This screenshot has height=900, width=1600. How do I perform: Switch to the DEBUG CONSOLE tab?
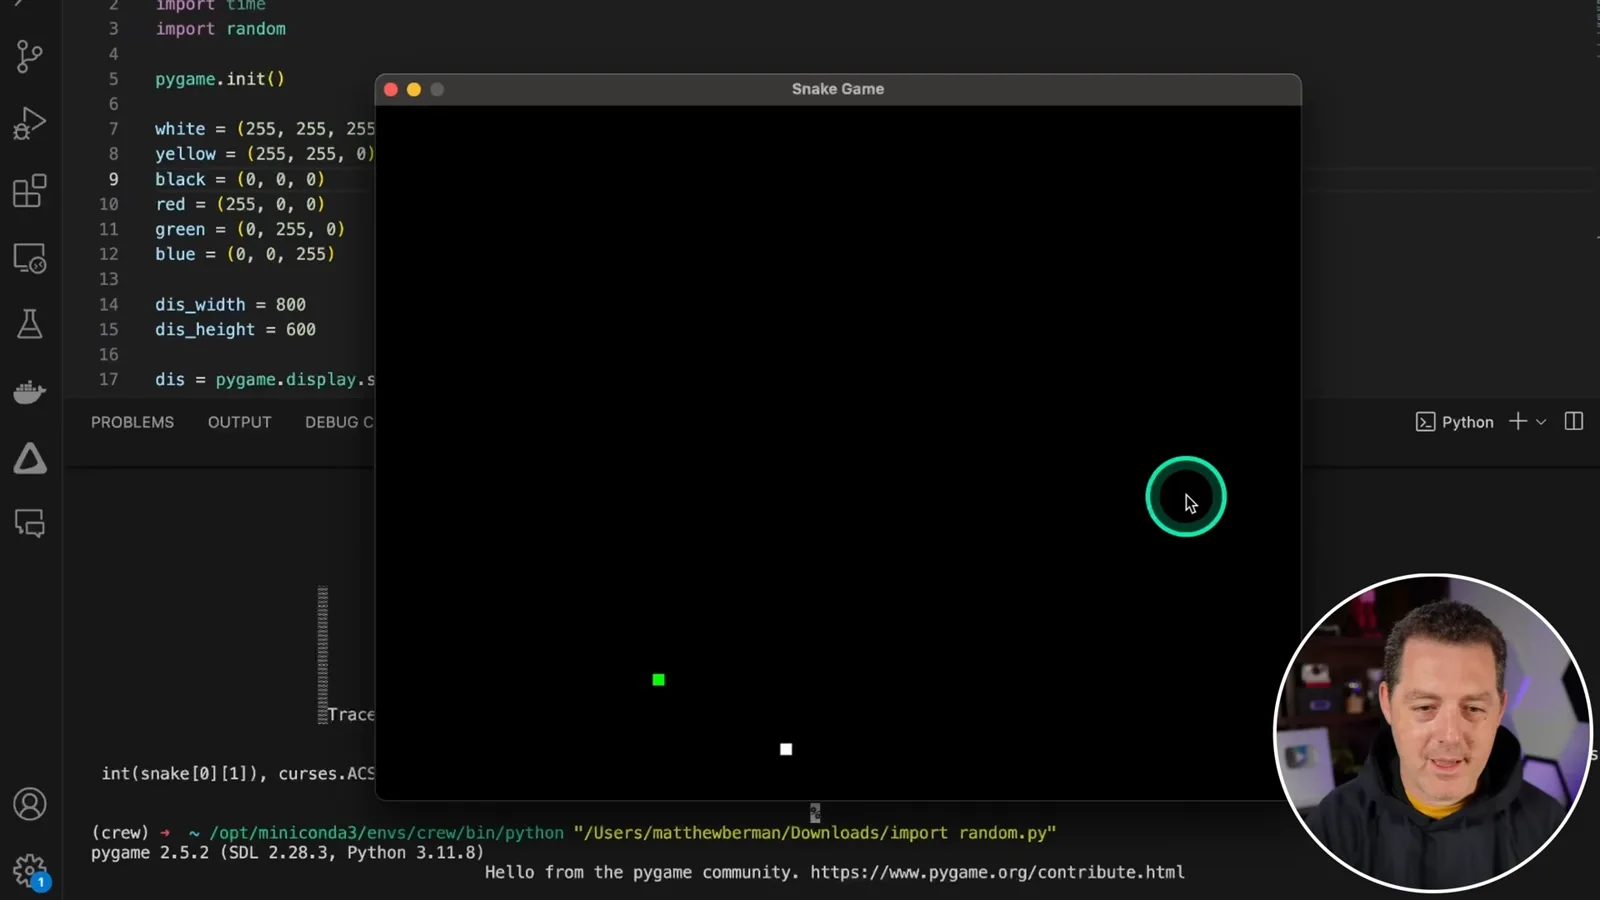click(339, 422)
